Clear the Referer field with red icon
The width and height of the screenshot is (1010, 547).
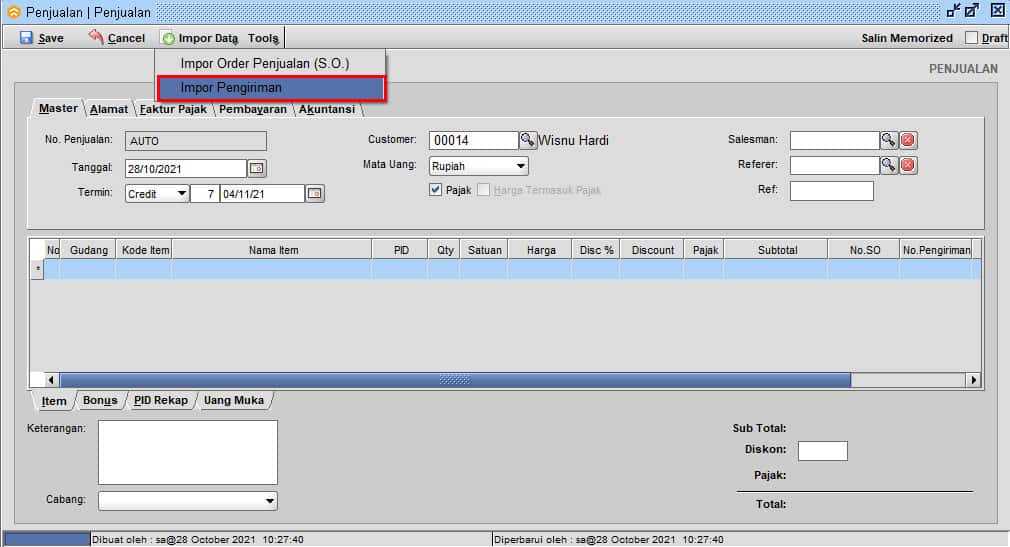(908, 165)
